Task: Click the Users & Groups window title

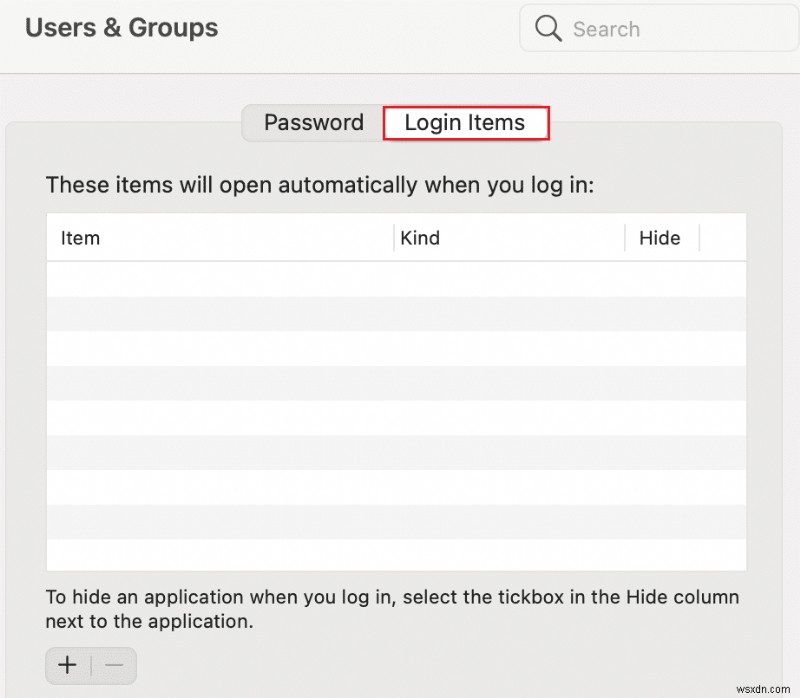Action: pos(121,28)
